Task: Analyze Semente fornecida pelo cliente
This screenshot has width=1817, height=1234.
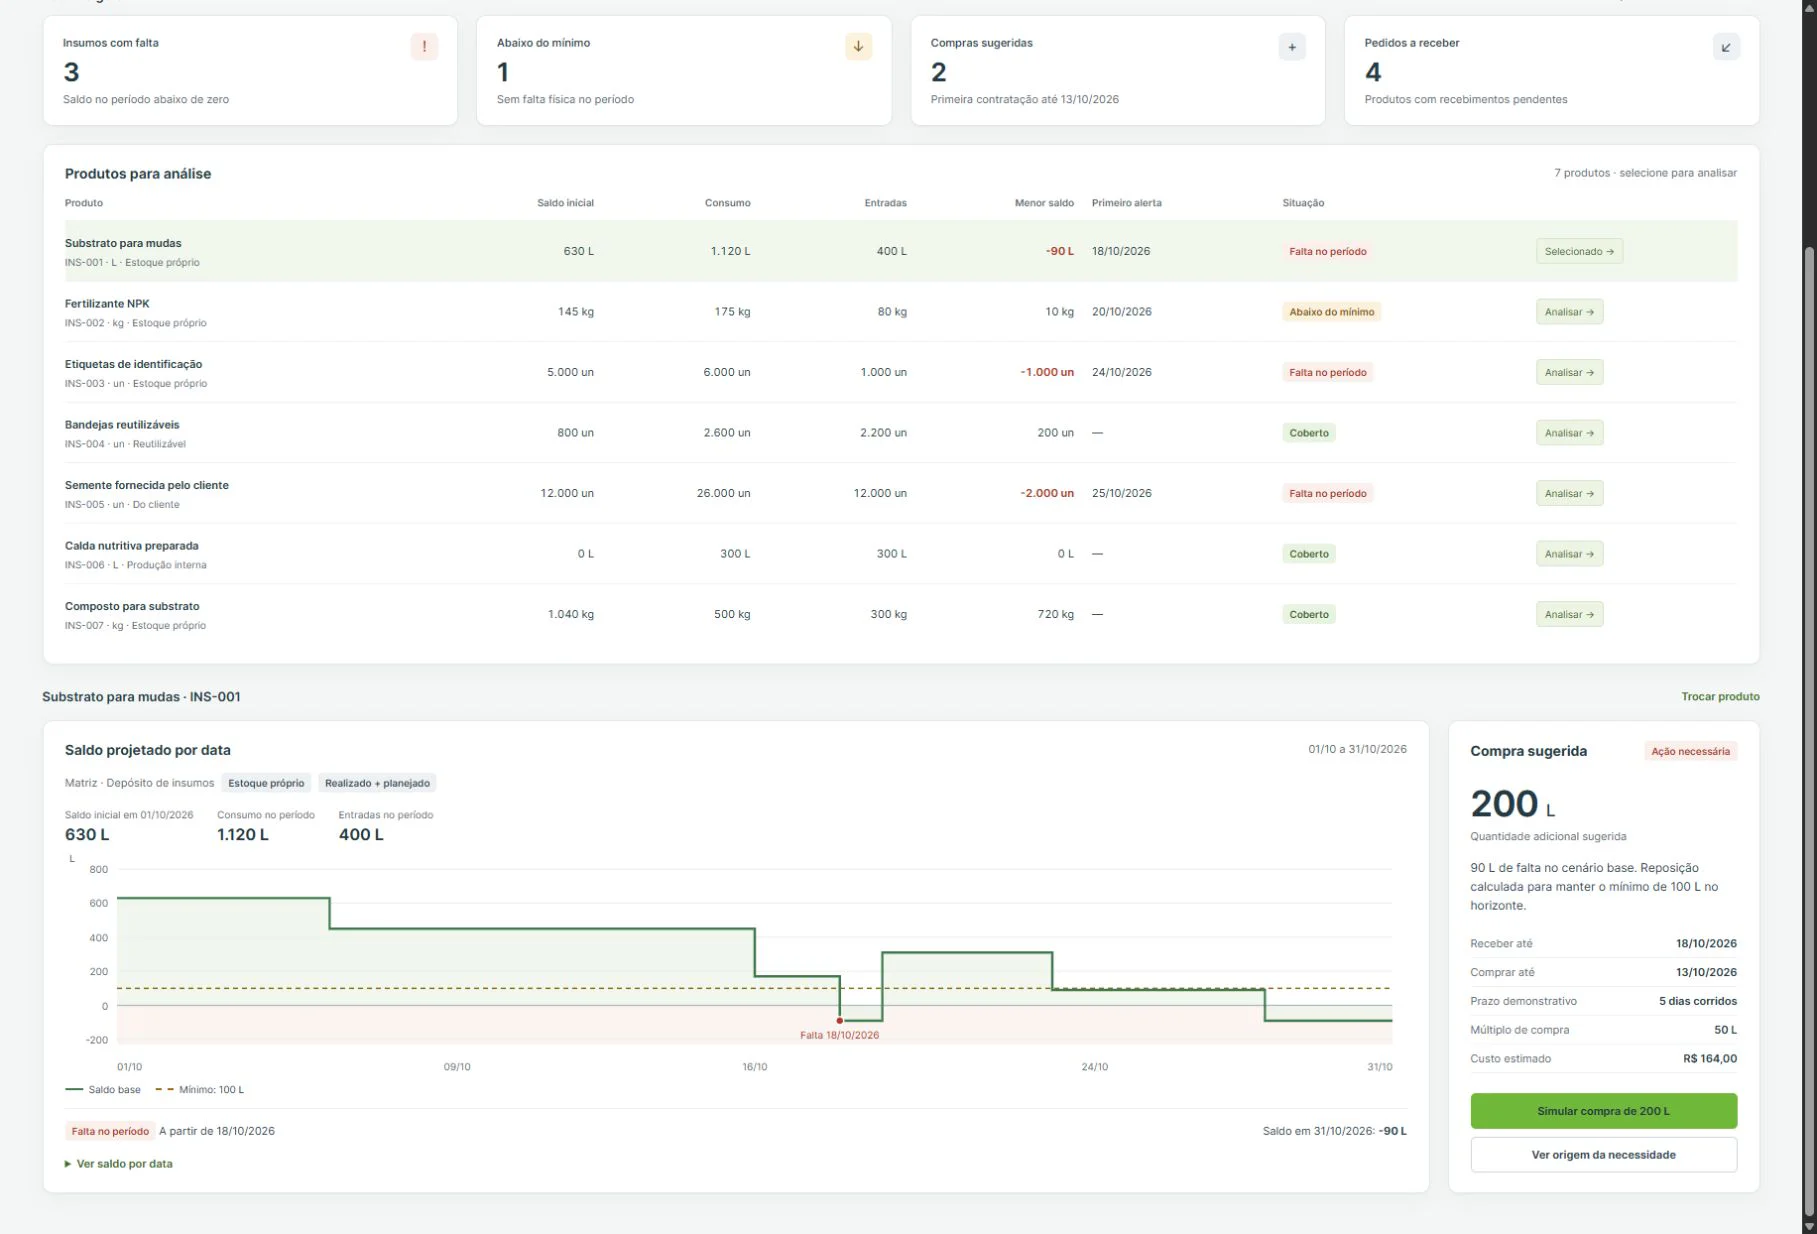Action: 1569,493
